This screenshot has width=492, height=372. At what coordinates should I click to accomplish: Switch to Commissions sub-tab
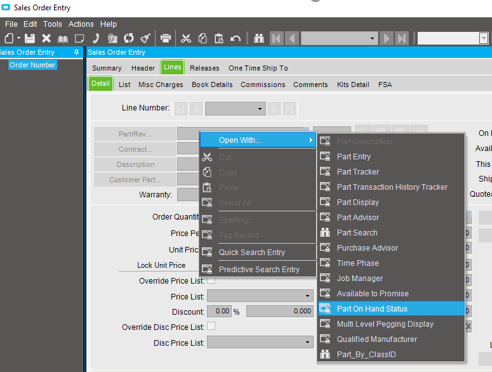(263, 85)
